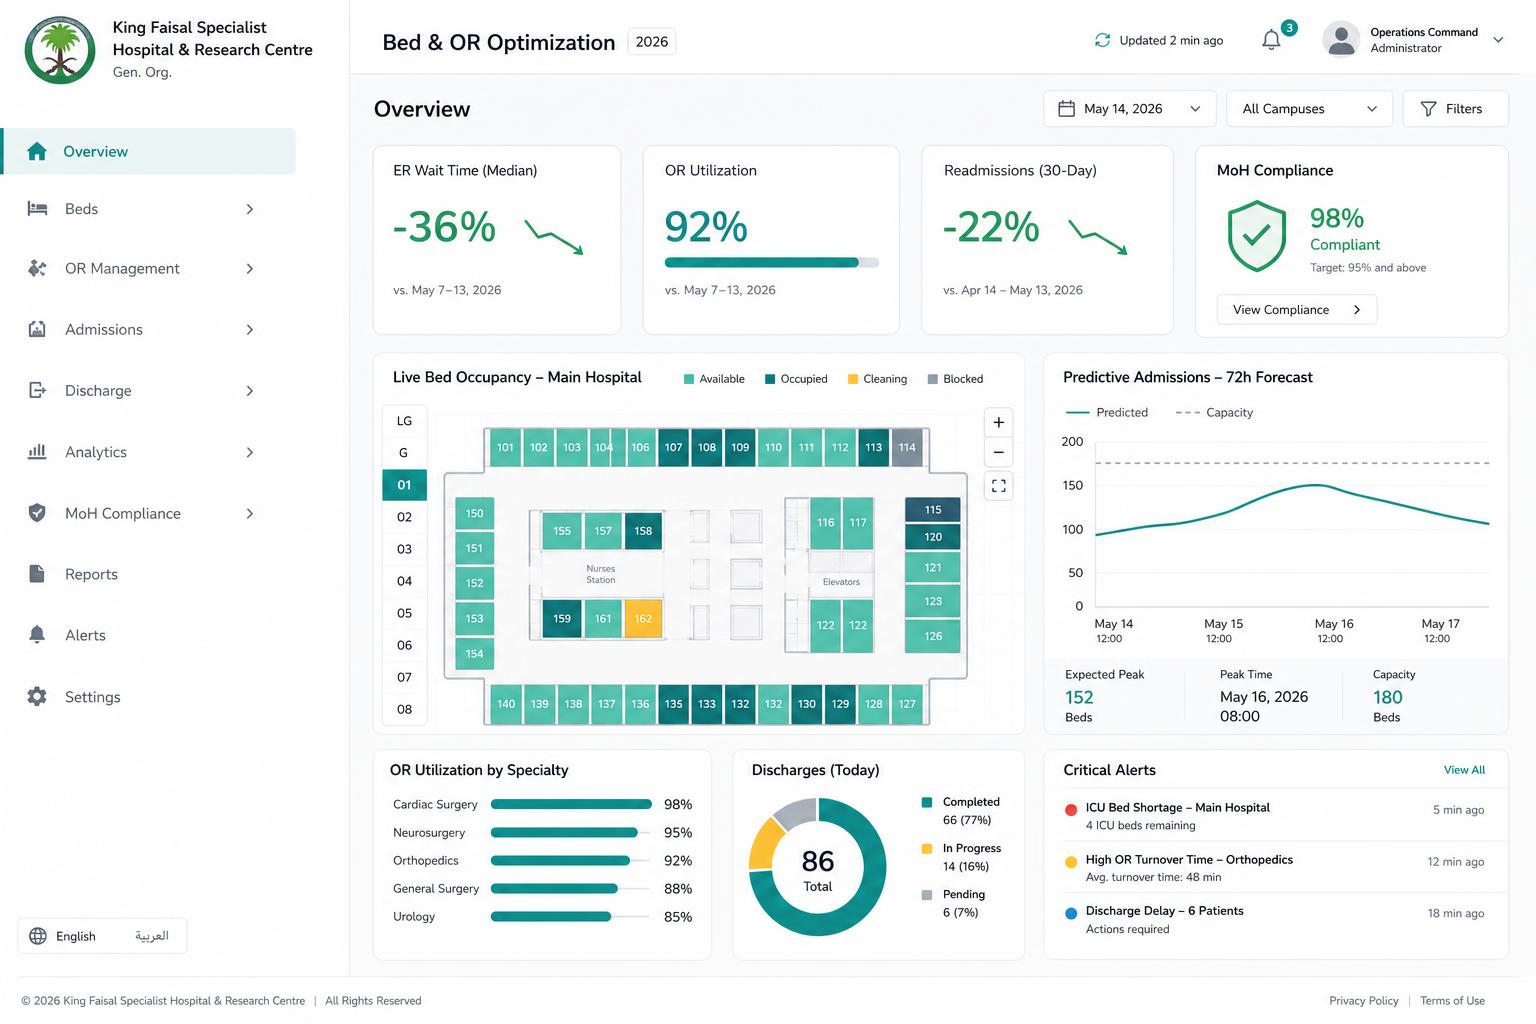Click the OR Utilization 92% progress bar
Image resolution: width=1536 pixels, height=1024 pixels.
tap(771, 263)
